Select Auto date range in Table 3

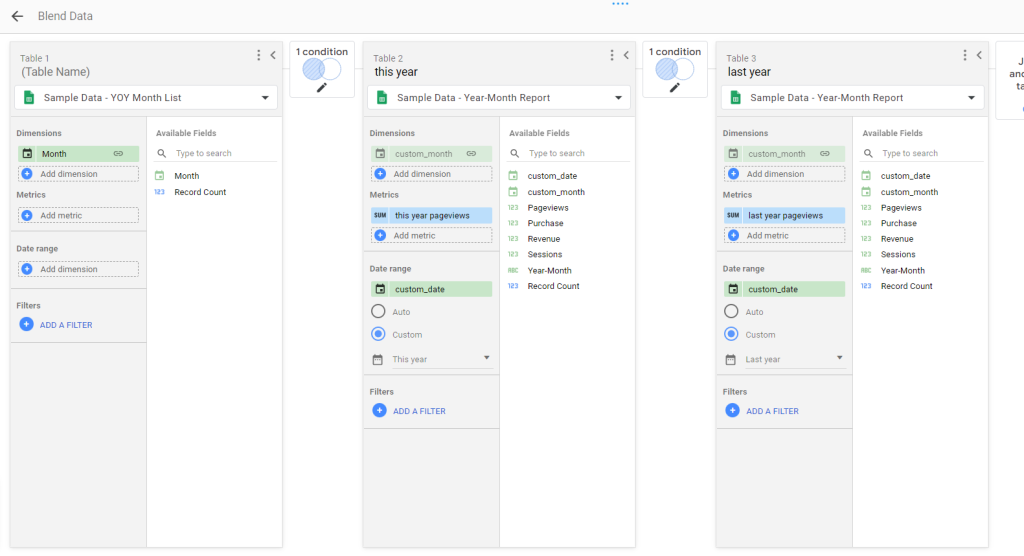point(731,312)
